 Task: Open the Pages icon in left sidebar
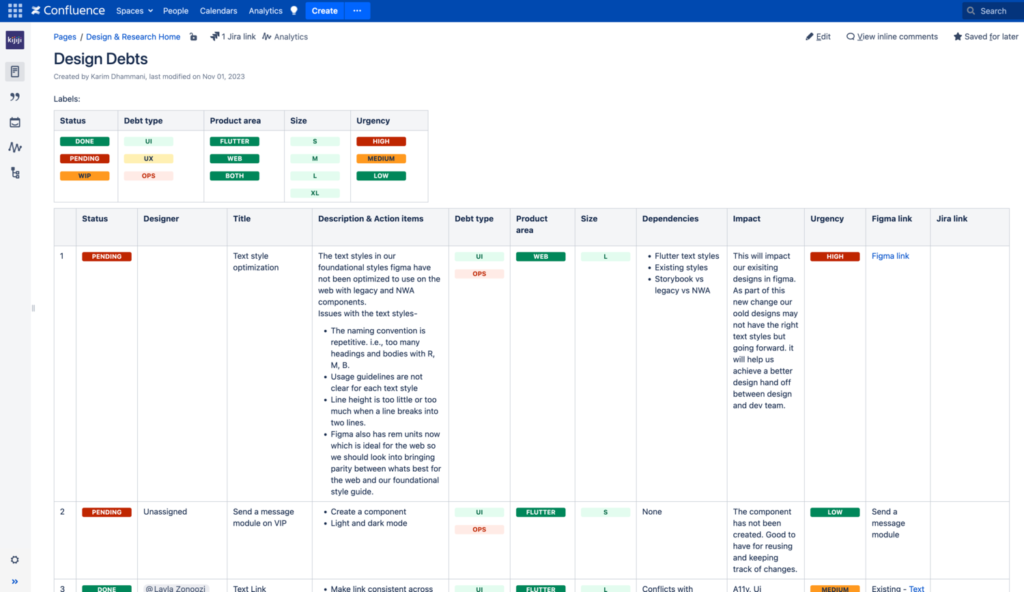tap(15, 72)
